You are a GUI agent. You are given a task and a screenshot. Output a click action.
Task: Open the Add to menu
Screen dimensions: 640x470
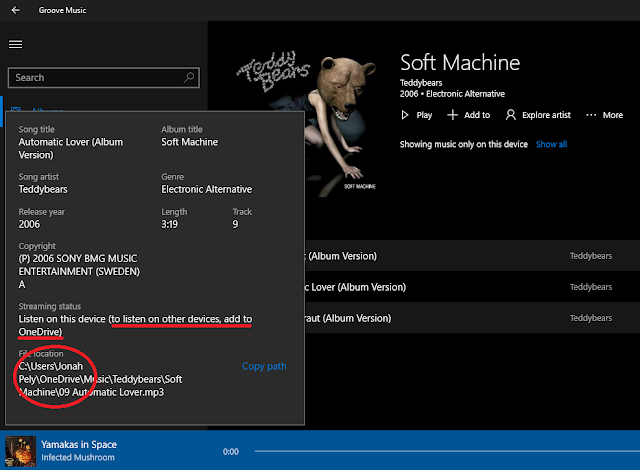click(469, 115)
